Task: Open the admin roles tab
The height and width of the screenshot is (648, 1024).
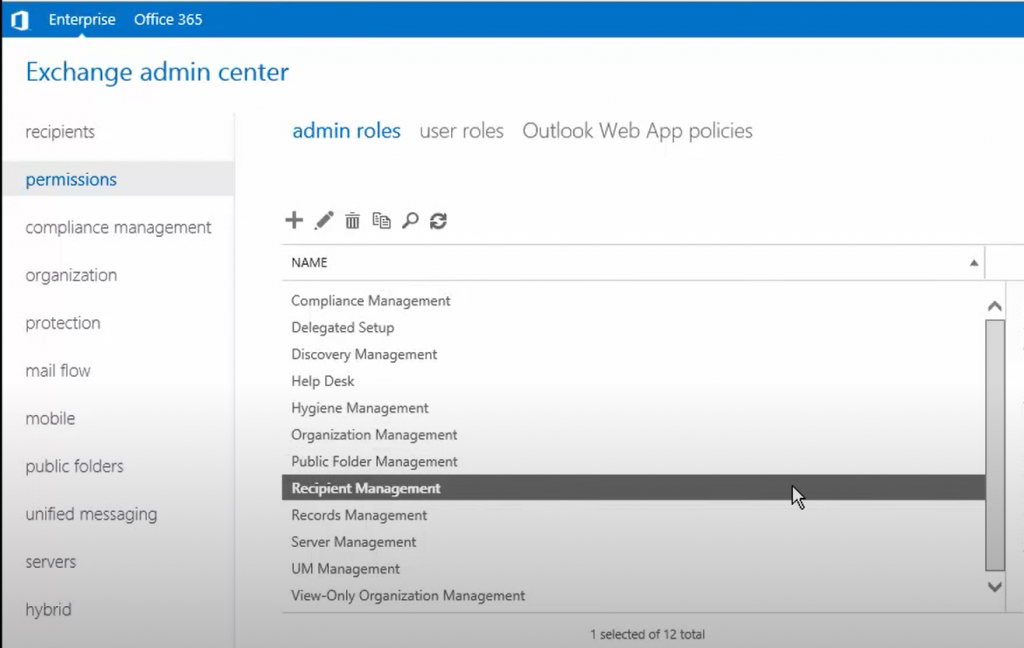Action: click(x=346, y=131)
